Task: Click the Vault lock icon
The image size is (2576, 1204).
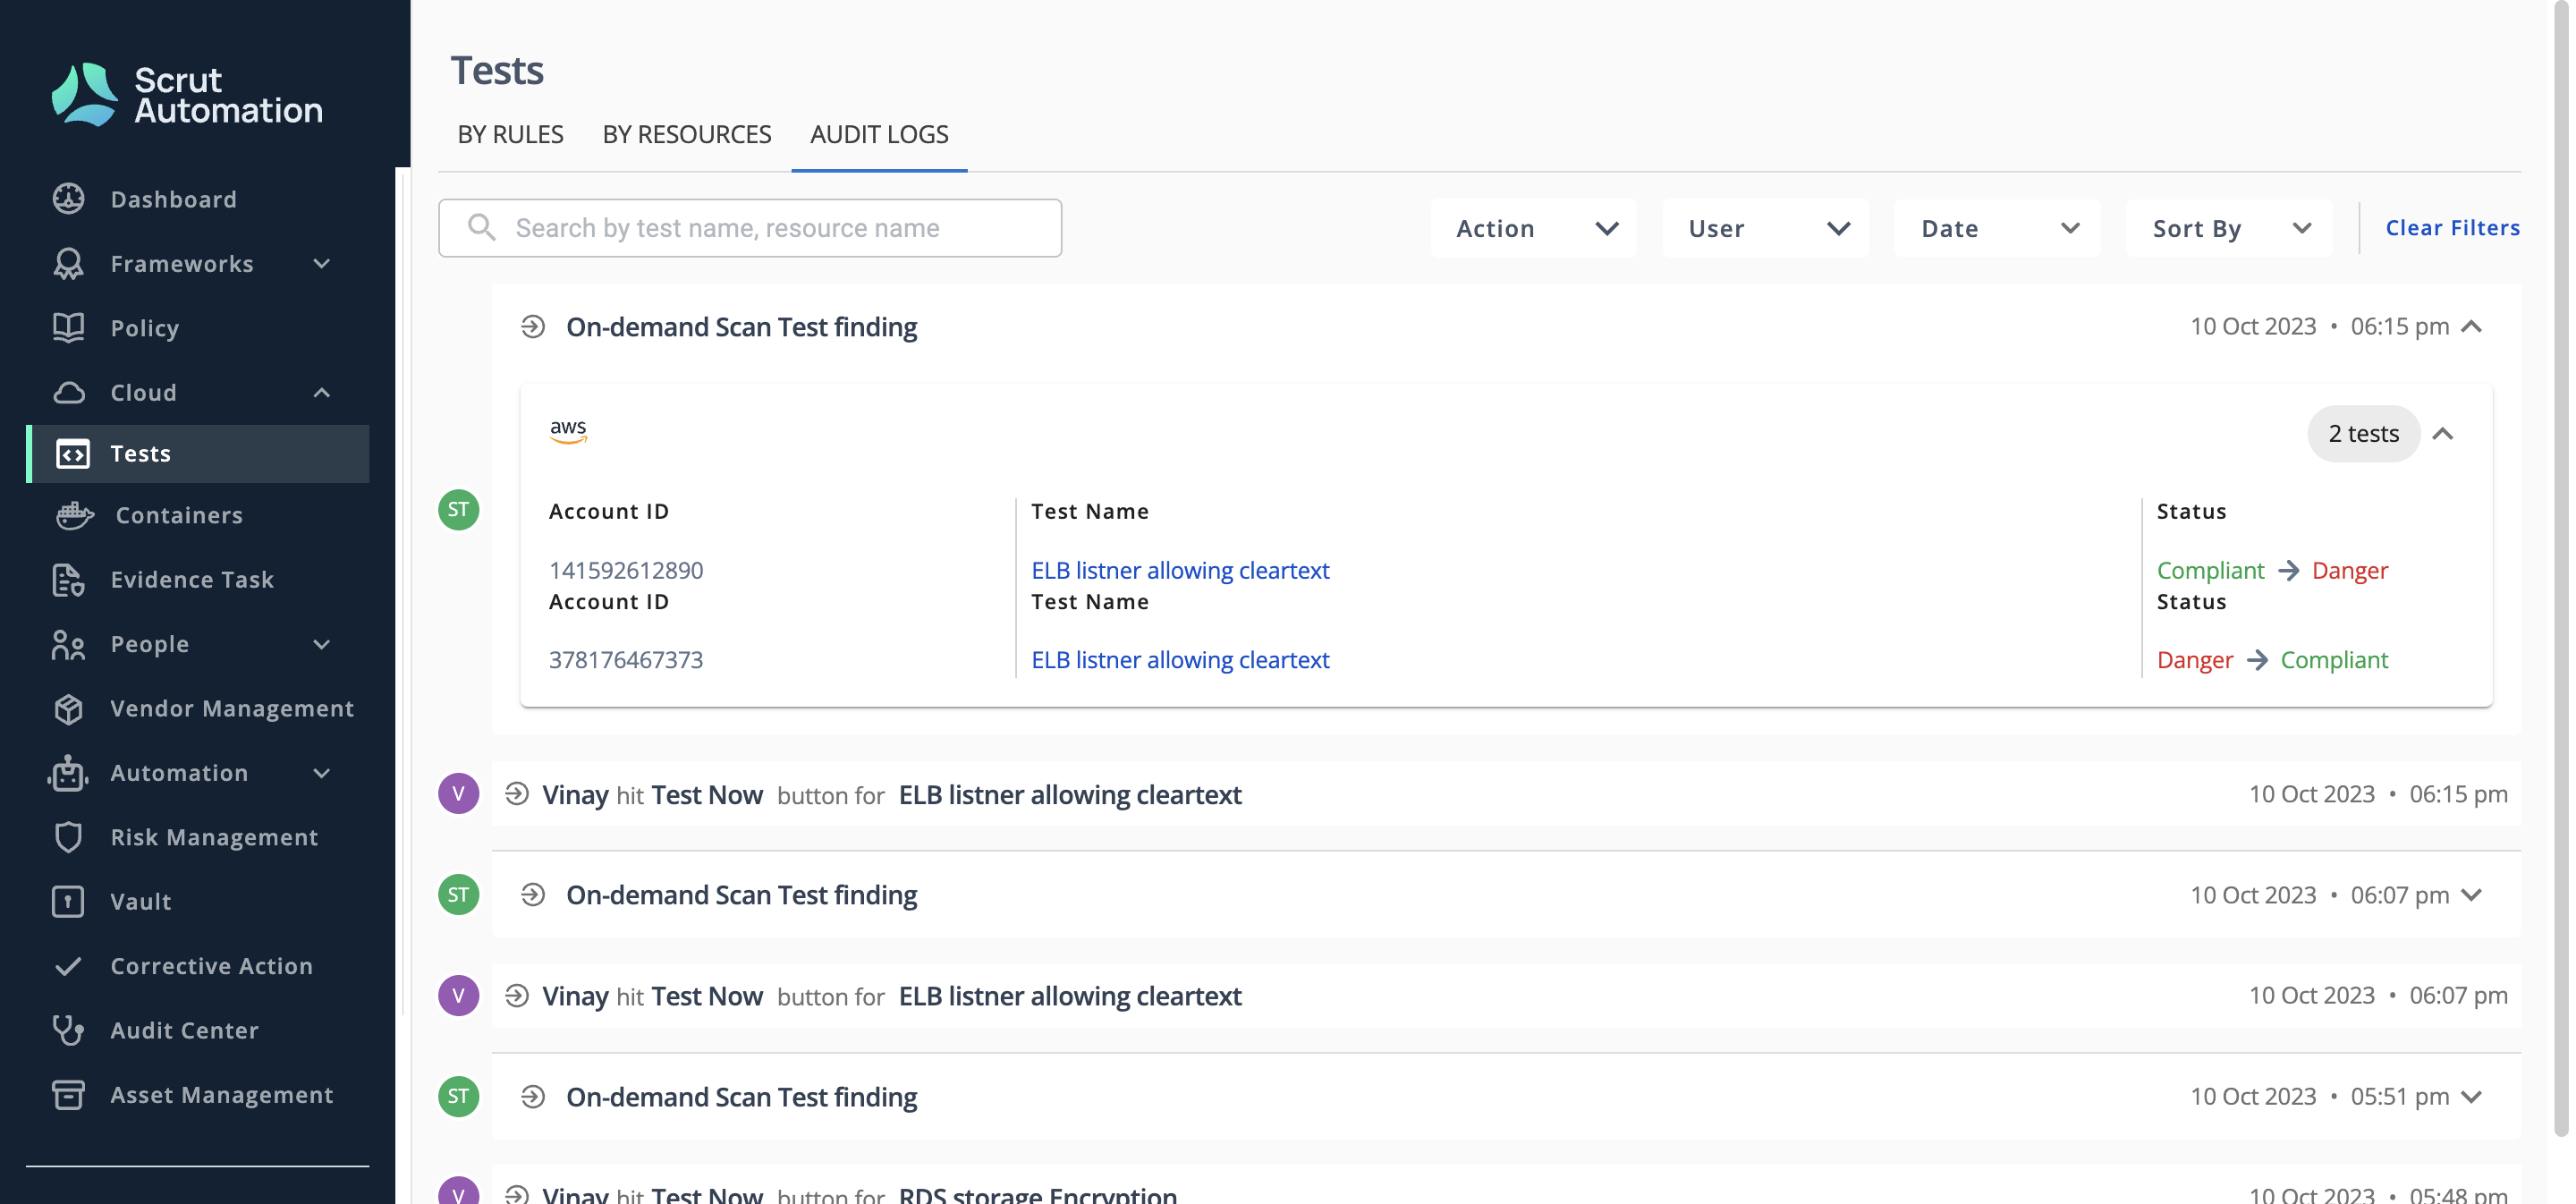Action: point(68,902)
